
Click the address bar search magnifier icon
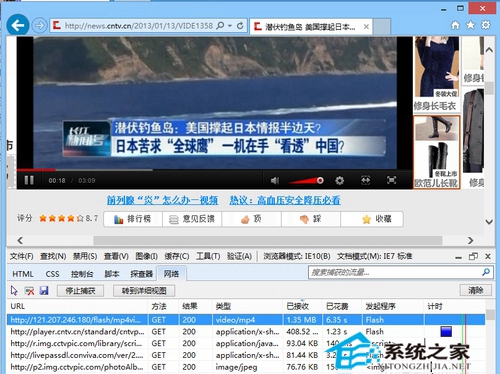220,26
